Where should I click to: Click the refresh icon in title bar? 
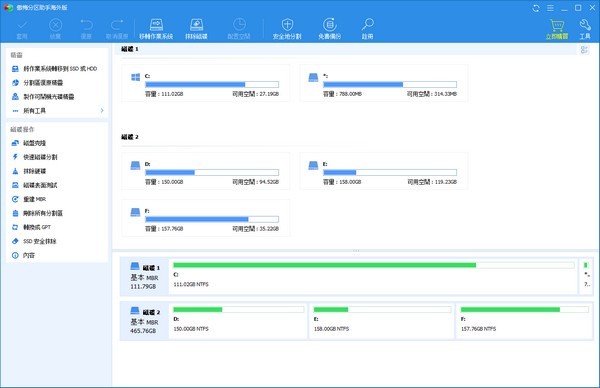[x=536, y=8]
